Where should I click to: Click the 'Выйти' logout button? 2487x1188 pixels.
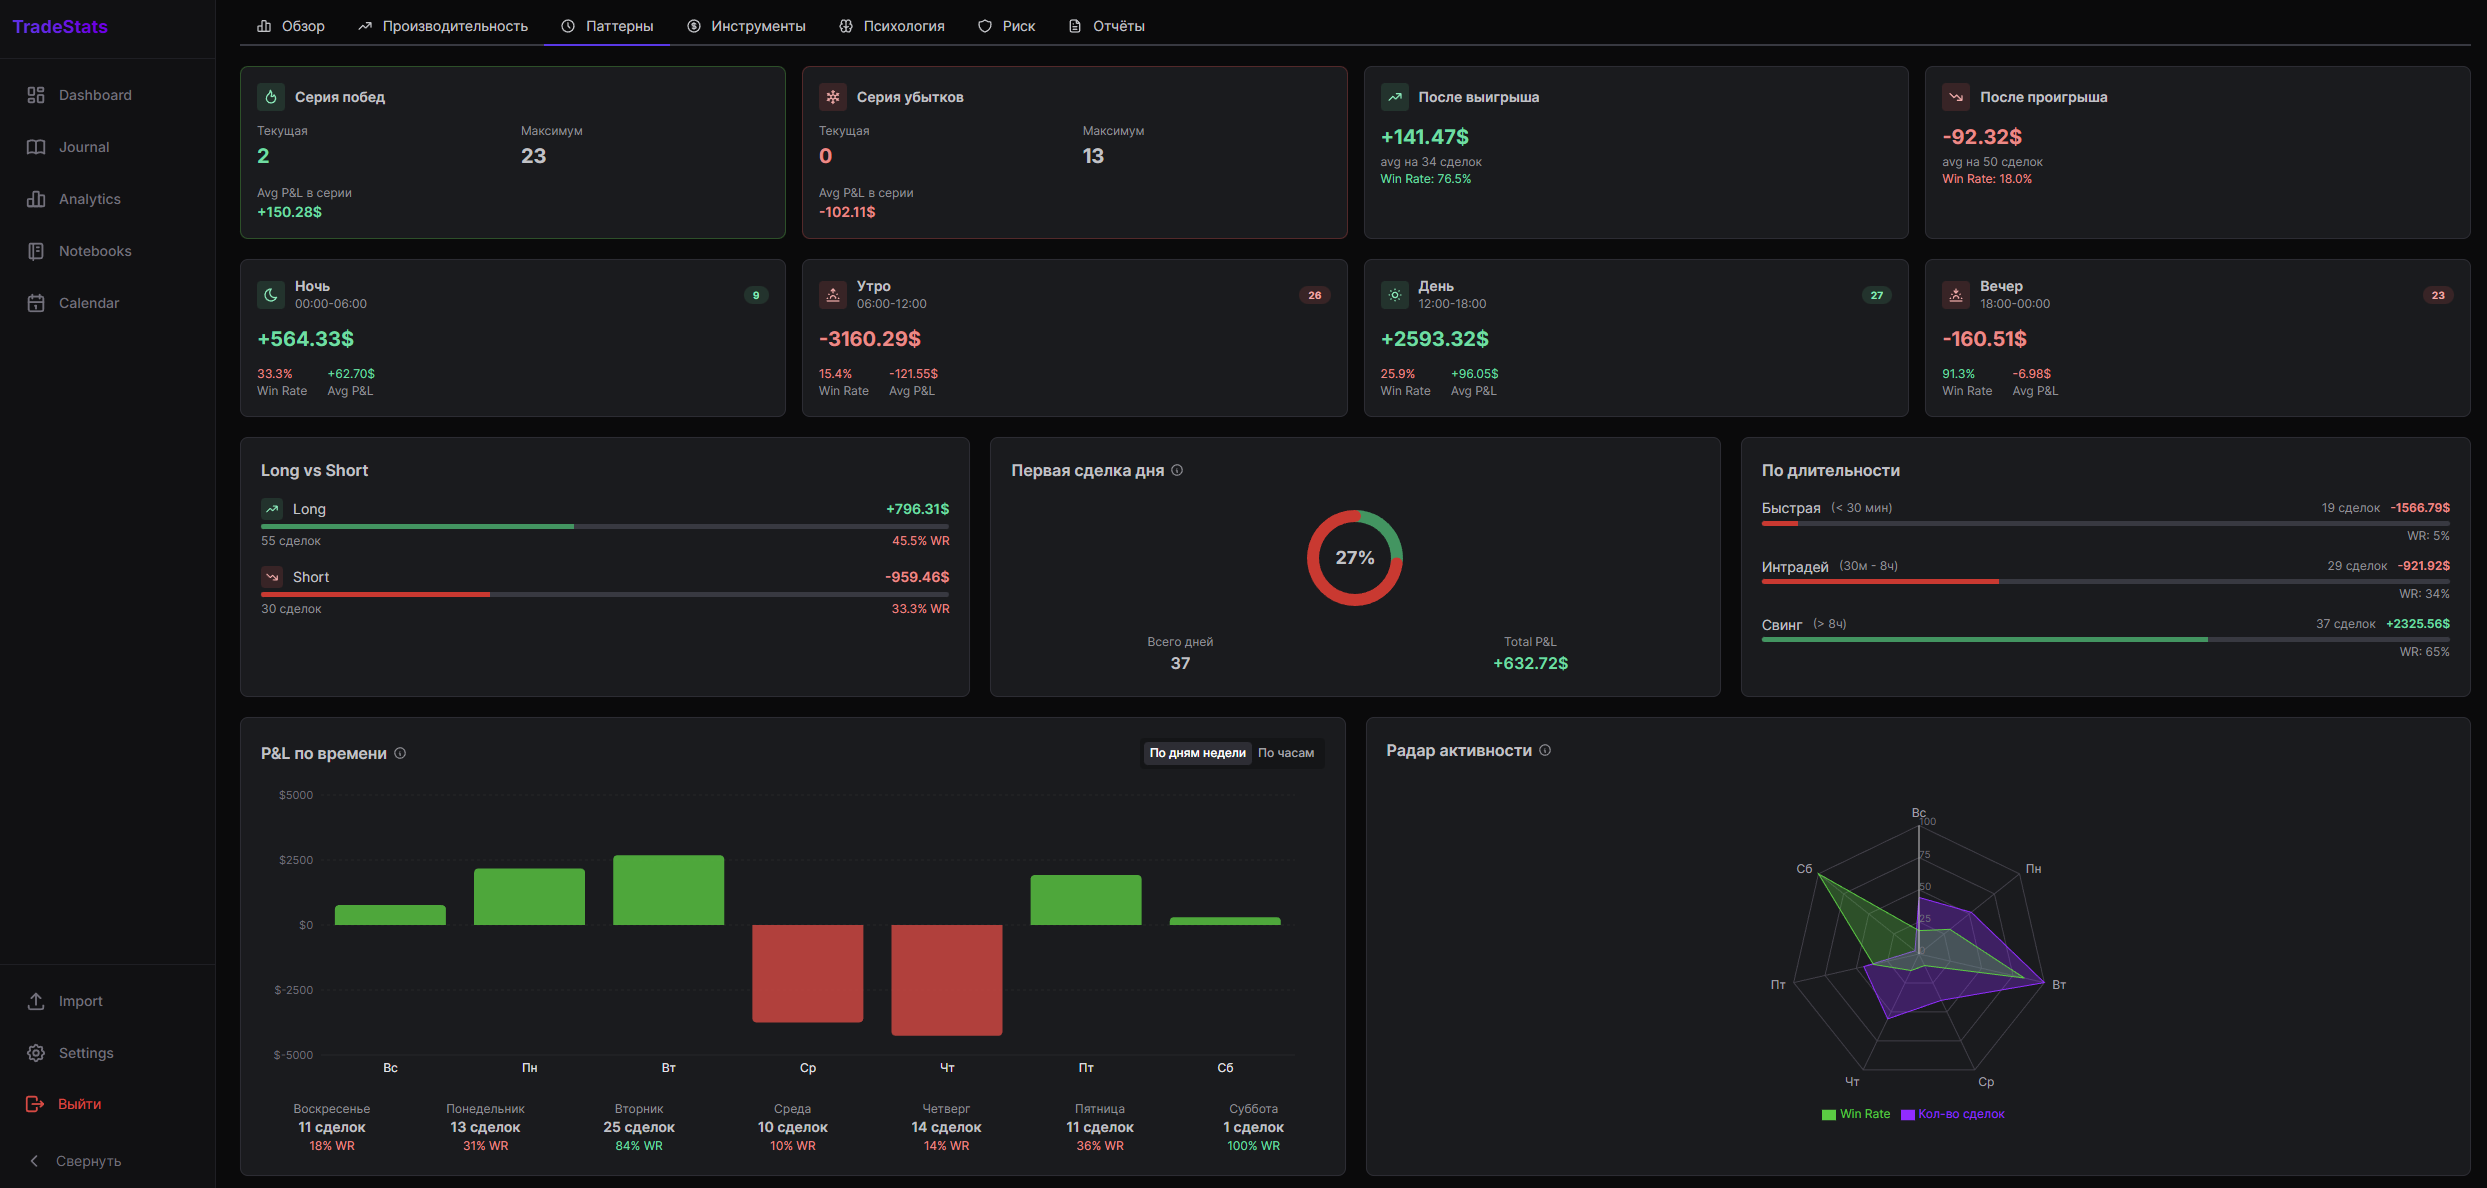(x=78, y=1103)
